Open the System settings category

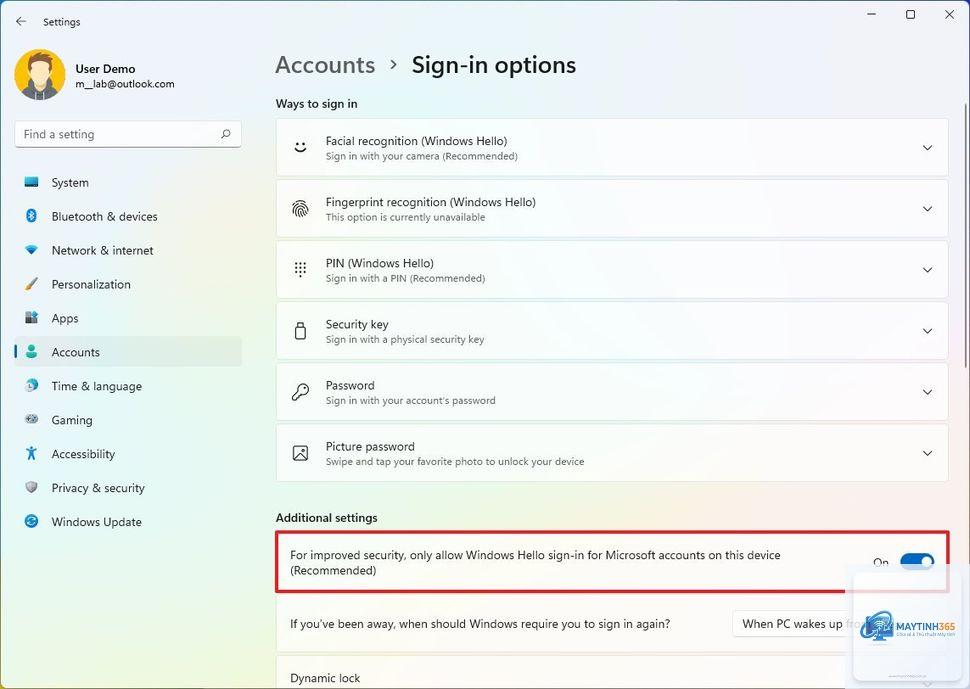[x=127, y=182]
